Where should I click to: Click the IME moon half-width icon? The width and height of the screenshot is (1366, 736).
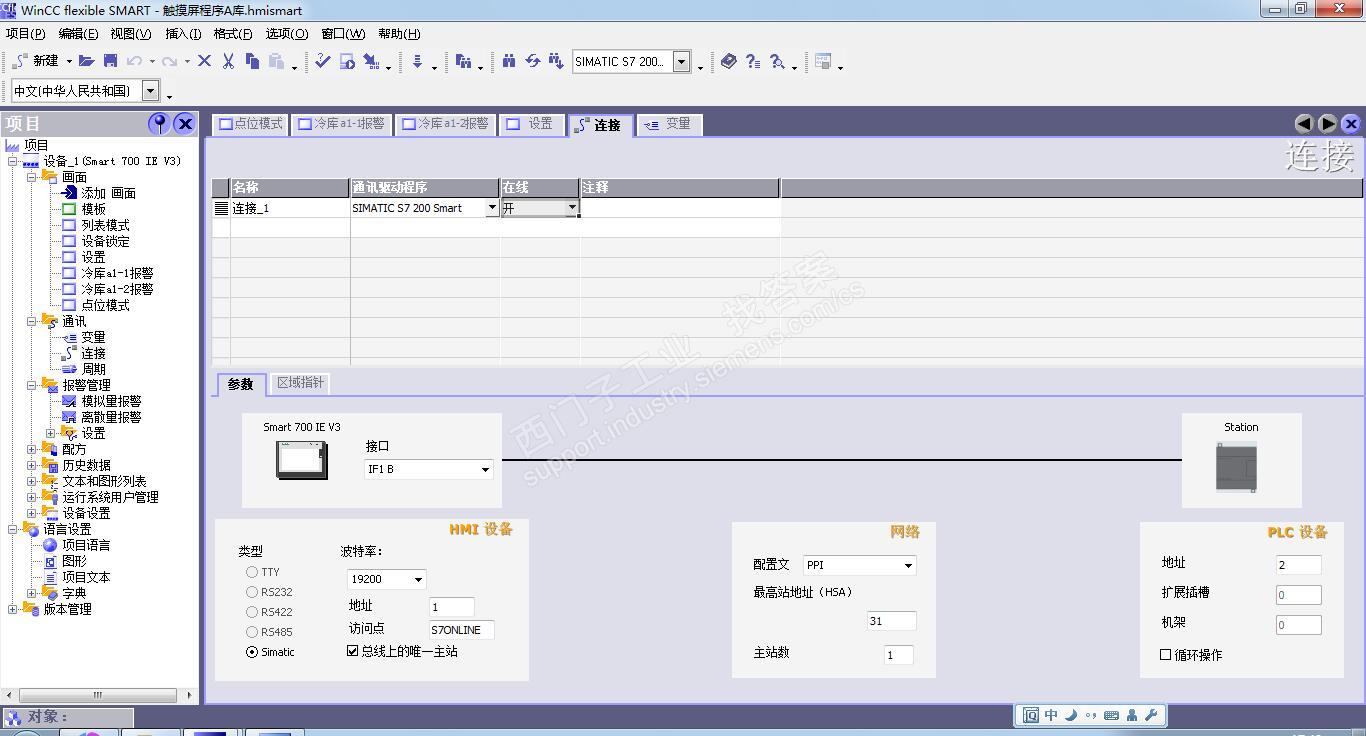pos(1071,715)
